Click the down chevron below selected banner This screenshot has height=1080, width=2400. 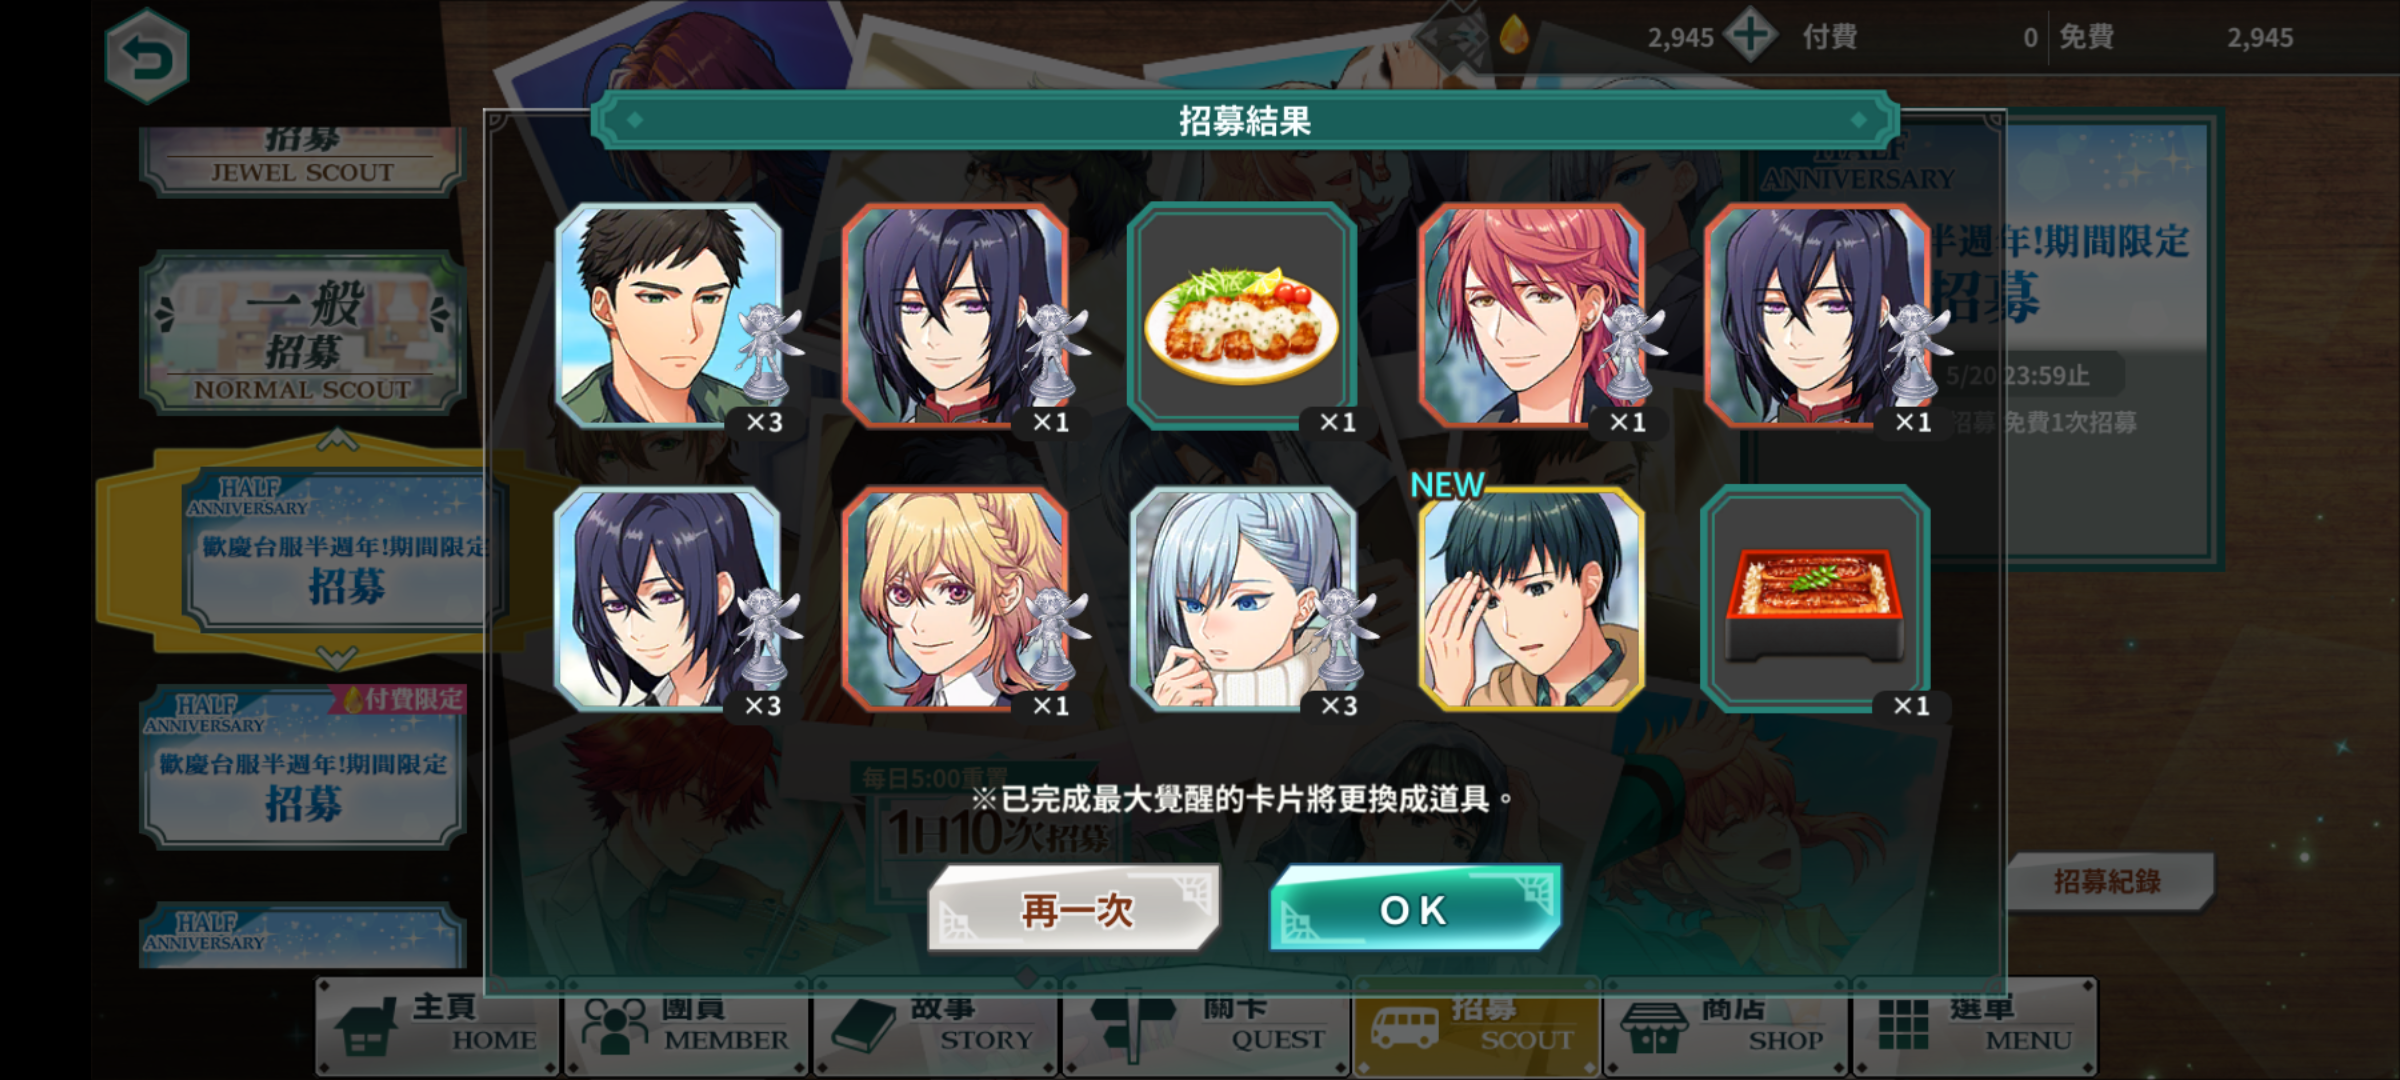337,657
